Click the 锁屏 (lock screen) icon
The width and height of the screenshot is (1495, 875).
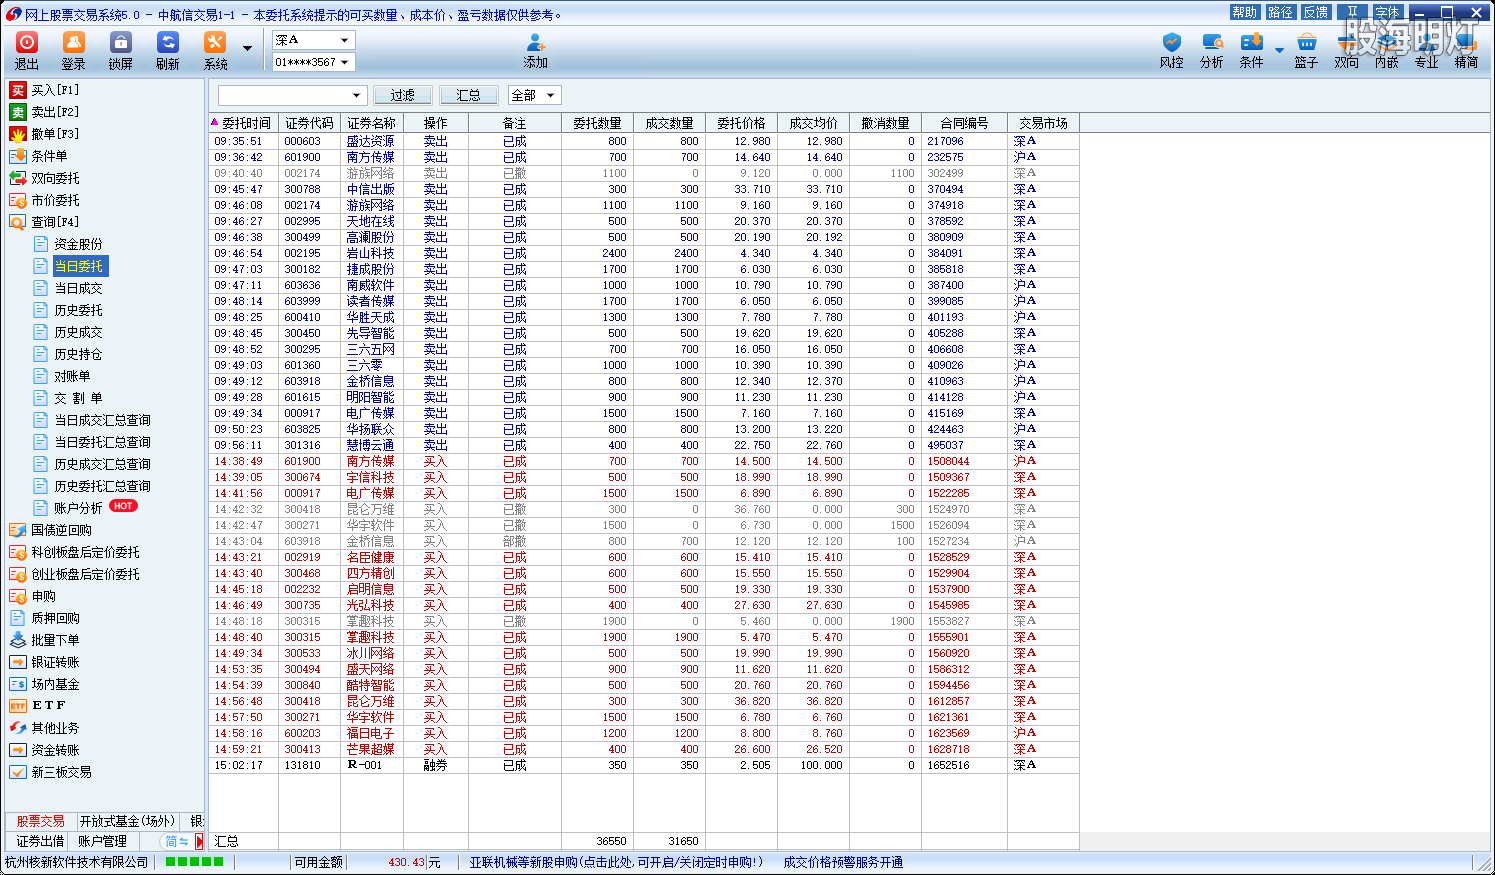pyautogui.click(x=121, y=50)
